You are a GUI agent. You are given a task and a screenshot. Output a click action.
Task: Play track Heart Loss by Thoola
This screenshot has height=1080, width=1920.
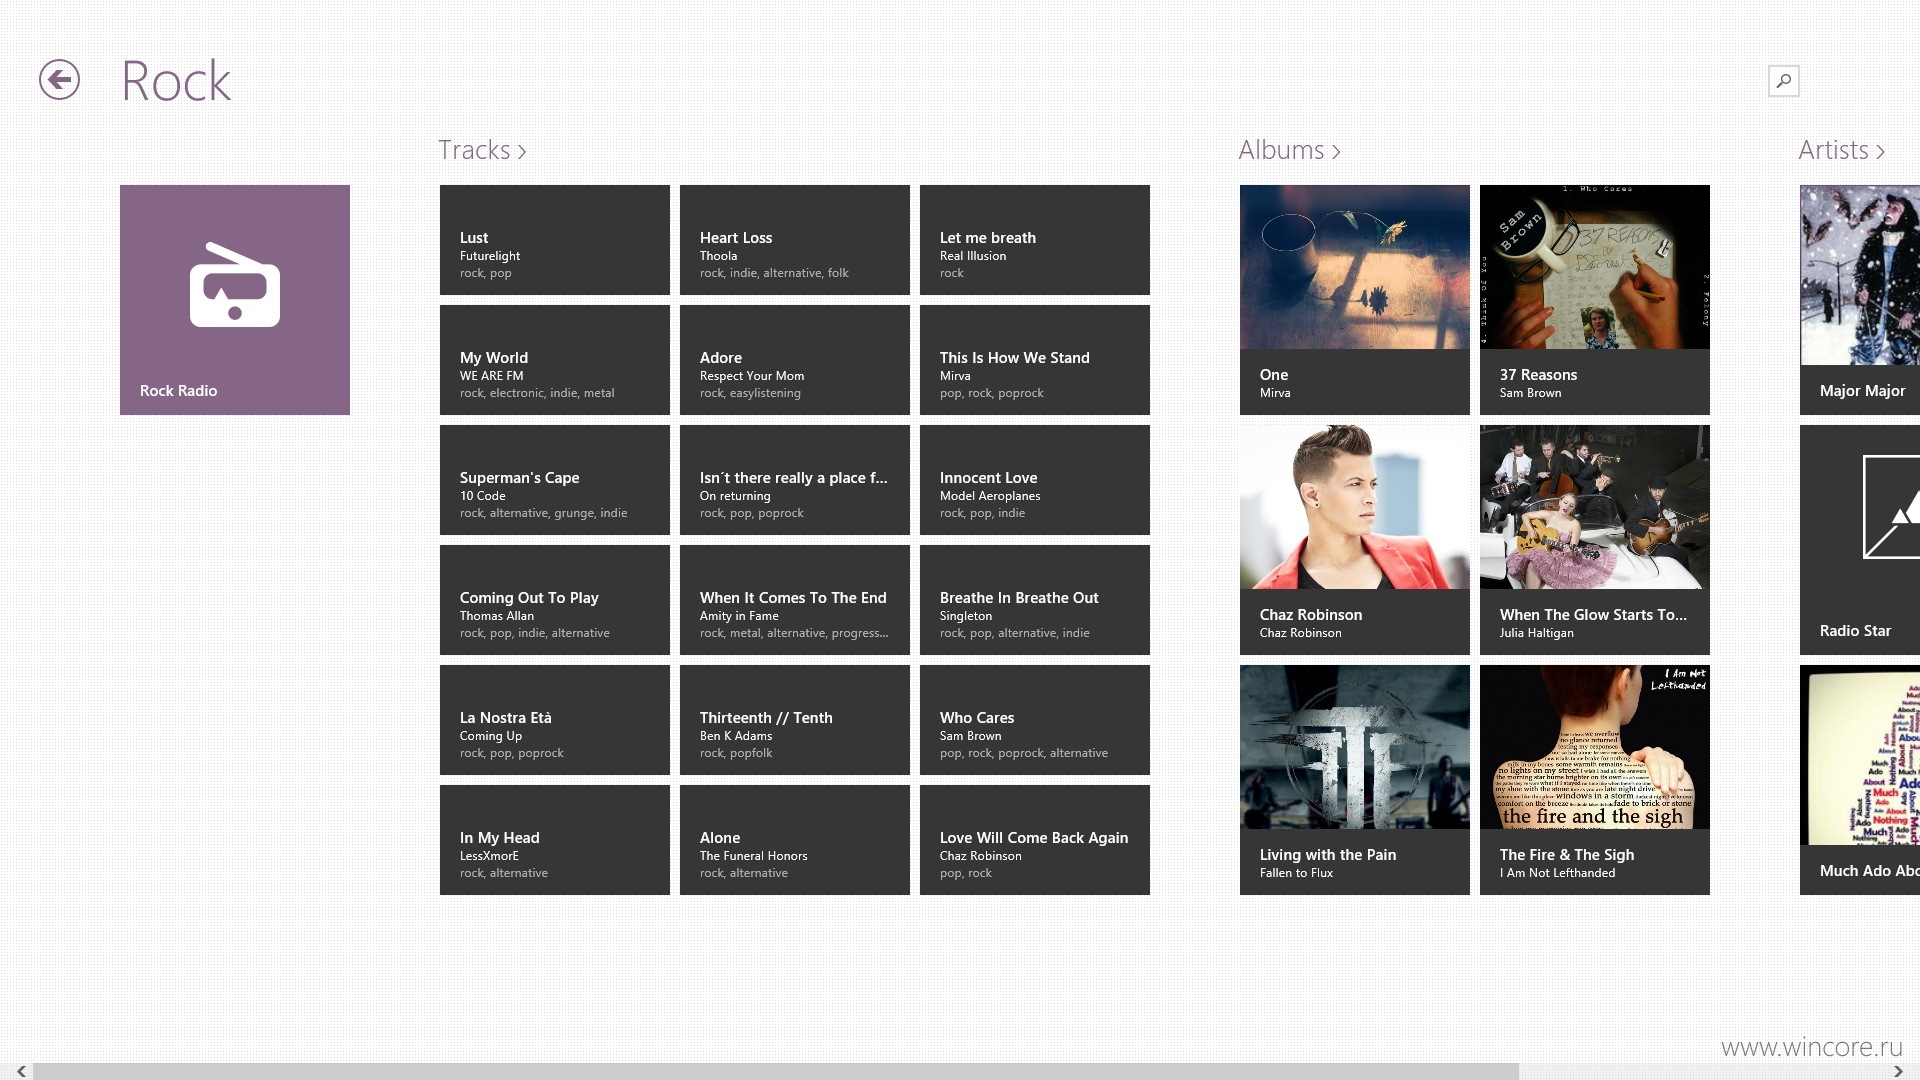pyautogui.click(x=795, y=240)
